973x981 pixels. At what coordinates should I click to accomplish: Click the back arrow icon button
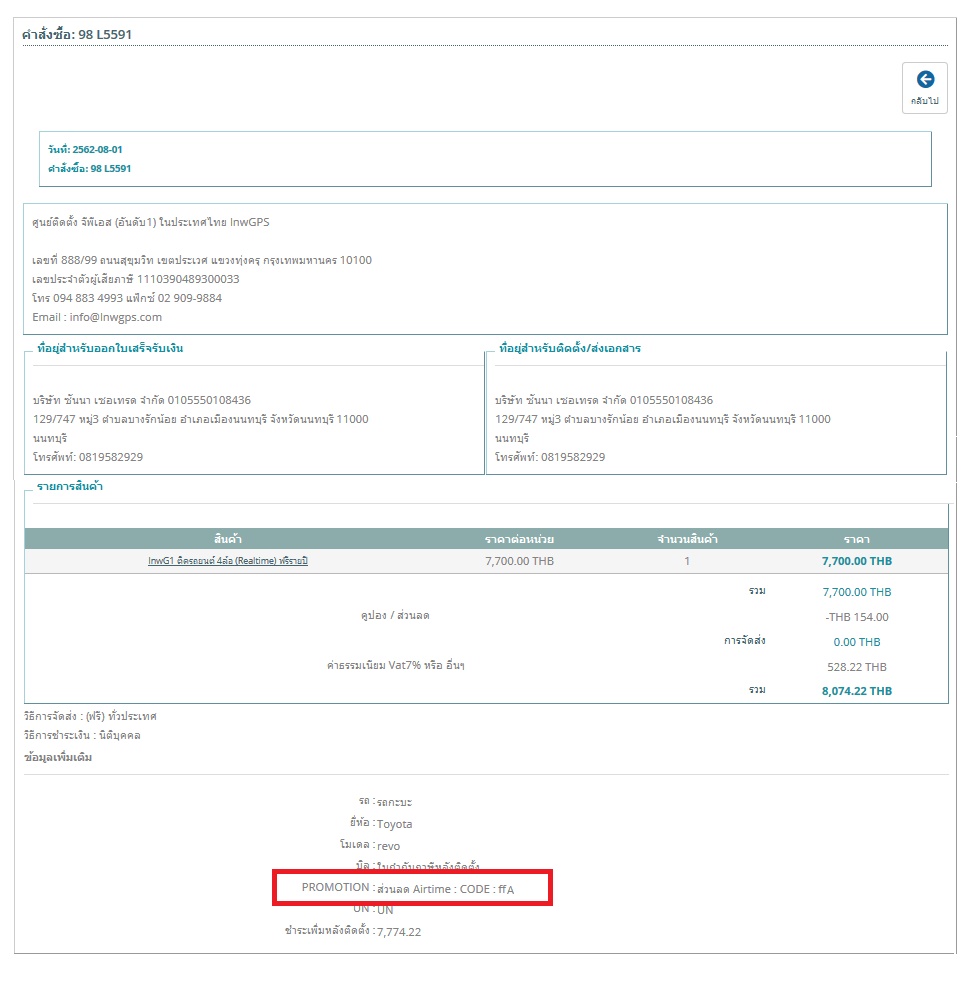point(924,88)
